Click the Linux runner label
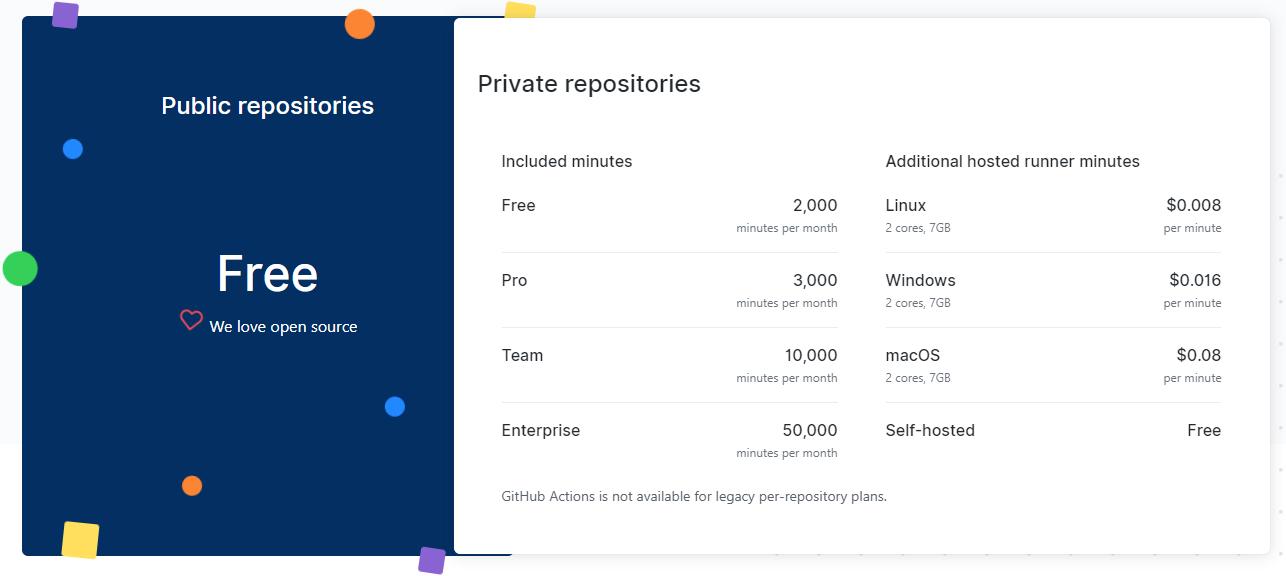 pos(905,206)
